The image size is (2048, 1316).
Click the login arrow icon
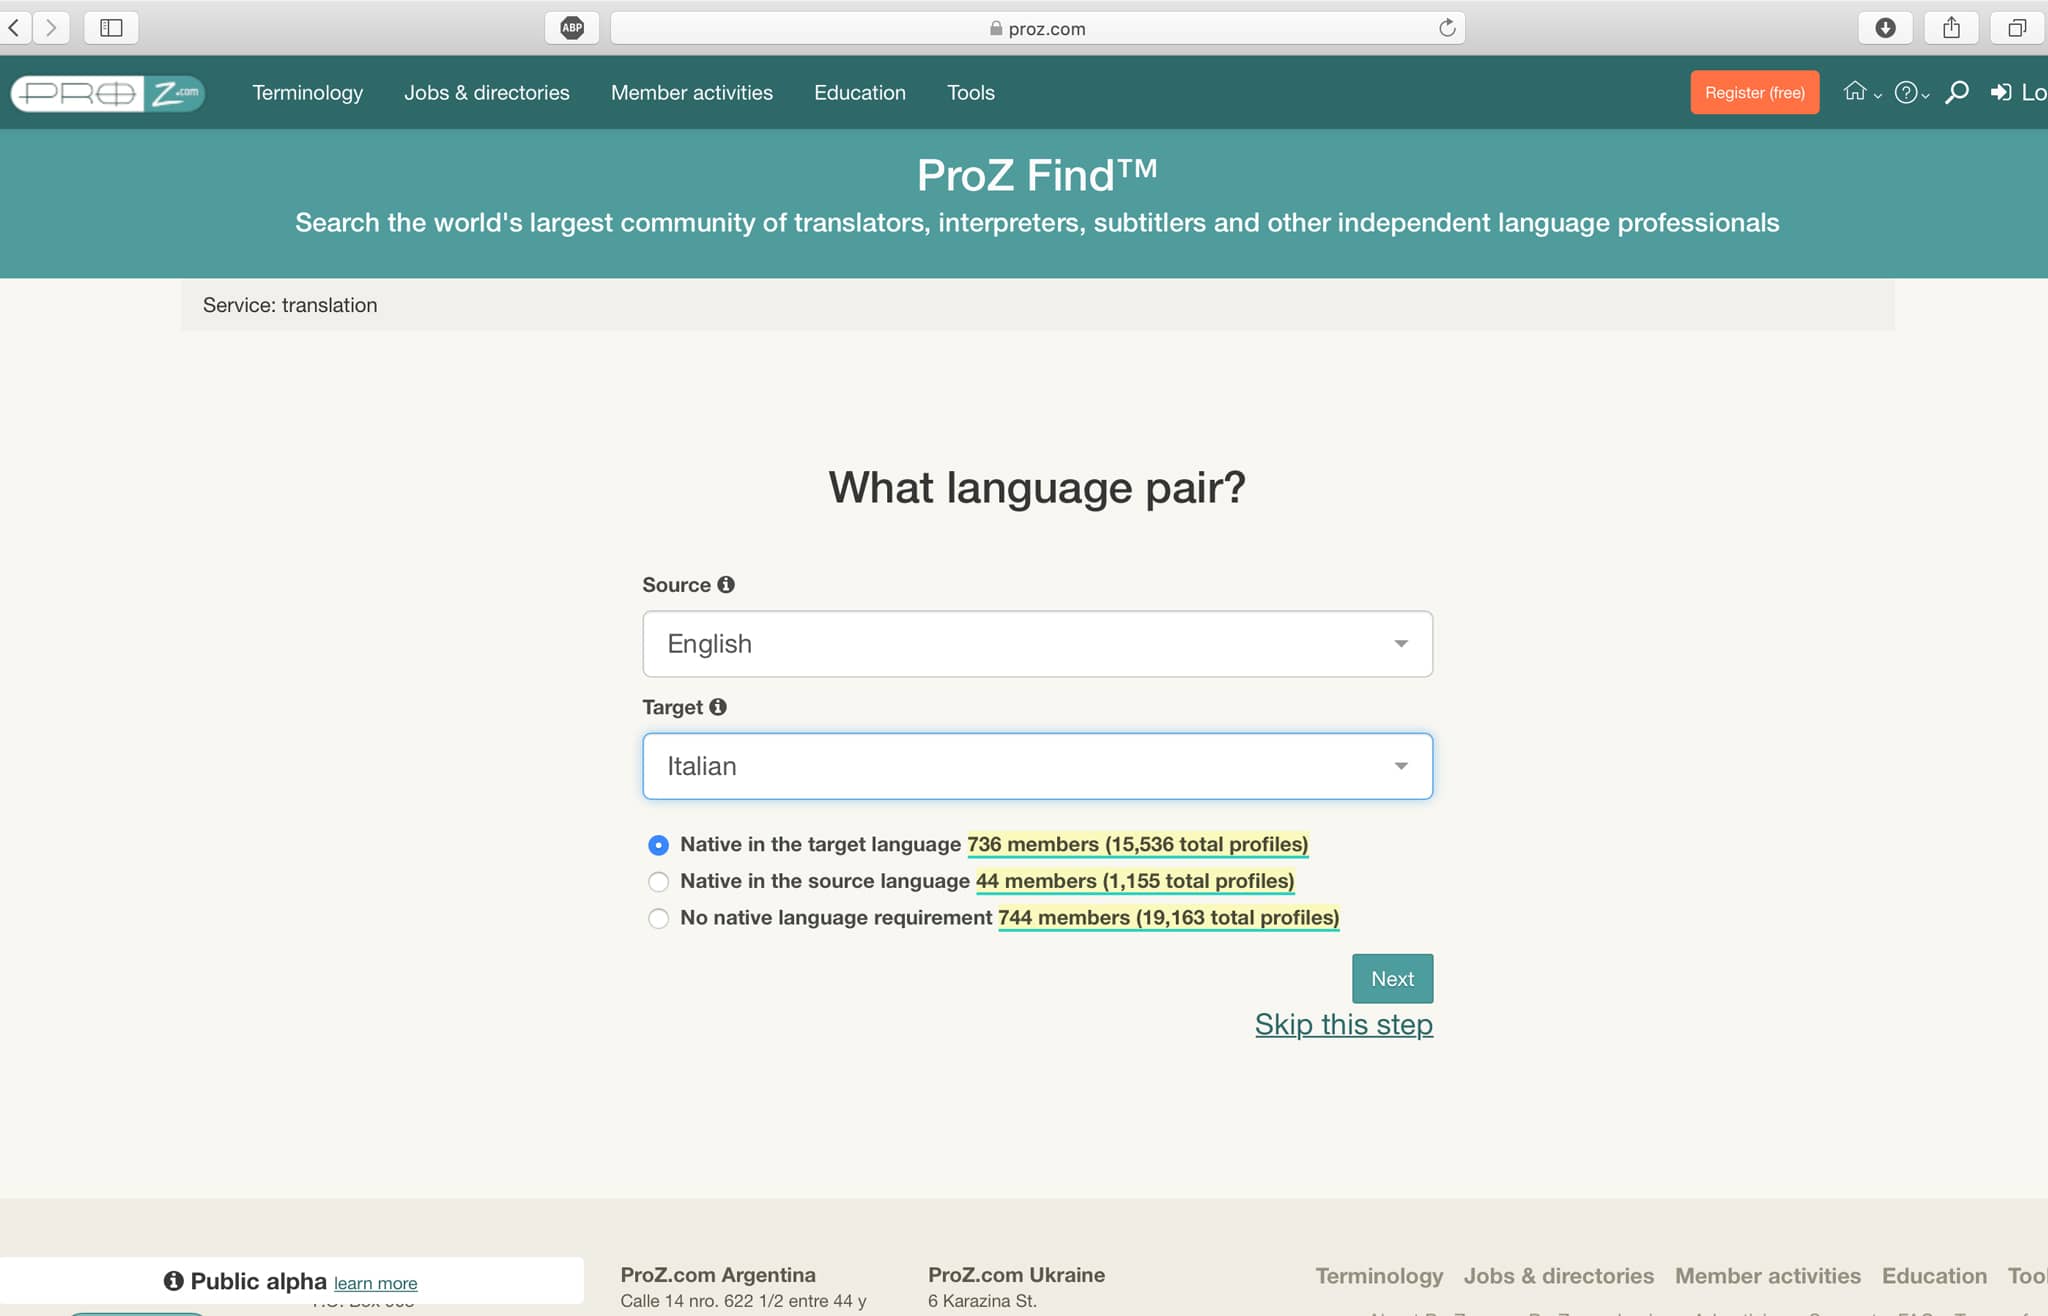click(x=2001, y=92)
